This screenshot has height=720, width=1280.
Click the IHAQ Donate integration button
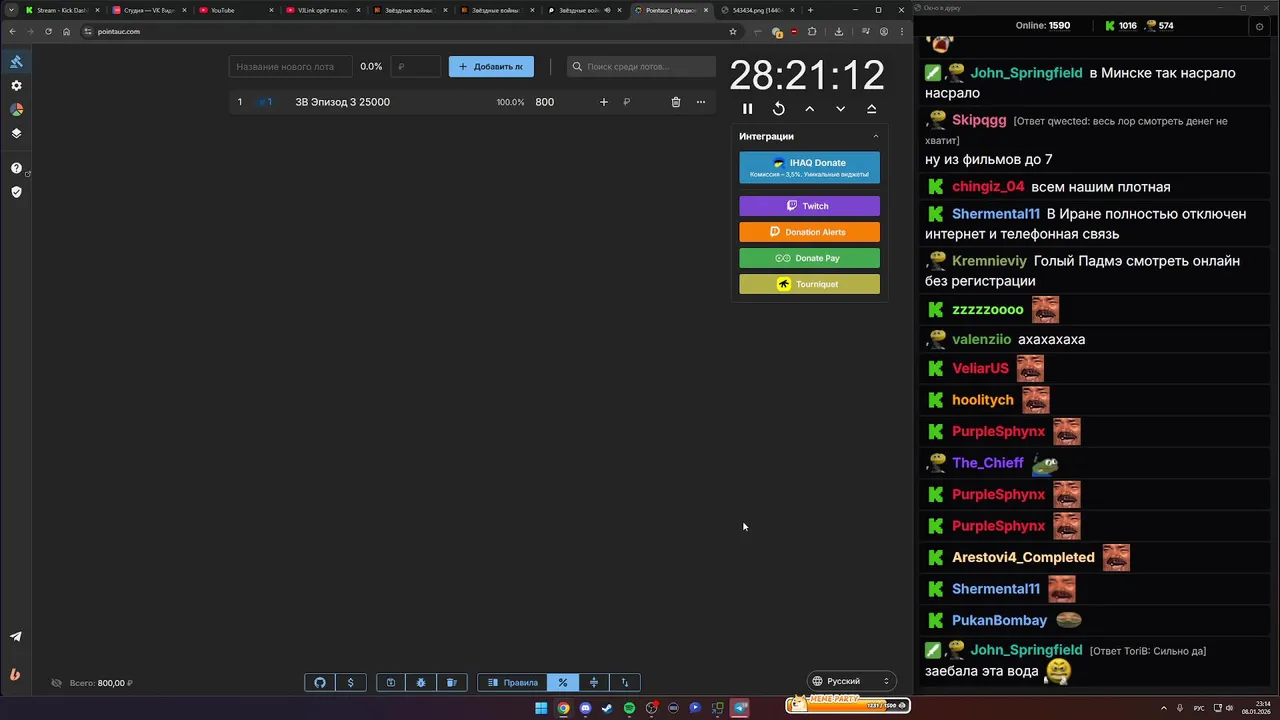(810, 168)
